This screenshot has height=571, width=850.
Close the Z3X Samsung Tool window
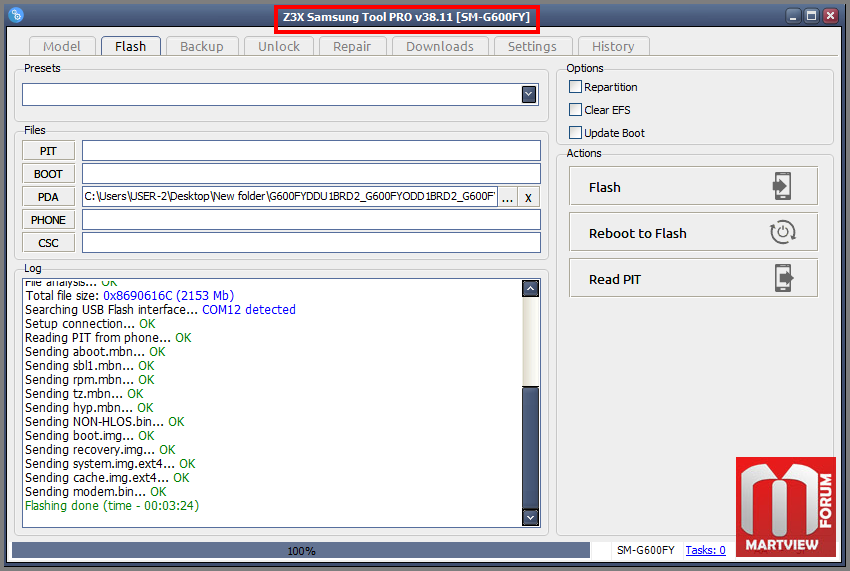pyautogui.click(x=830, y=16)
